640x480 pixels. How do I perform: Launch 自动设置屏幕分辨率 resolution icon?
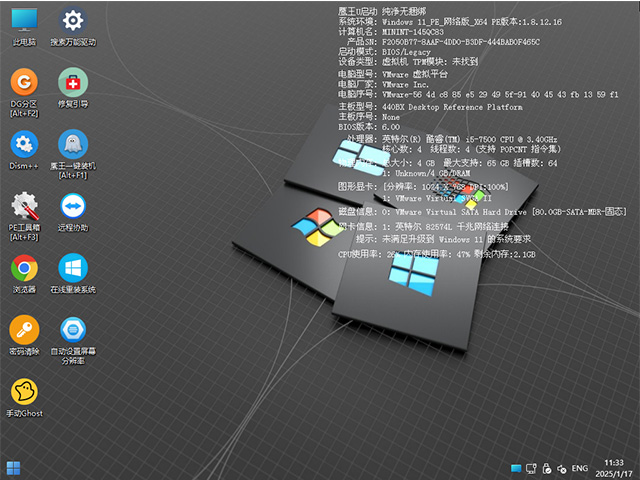click(x=73, y=340)
